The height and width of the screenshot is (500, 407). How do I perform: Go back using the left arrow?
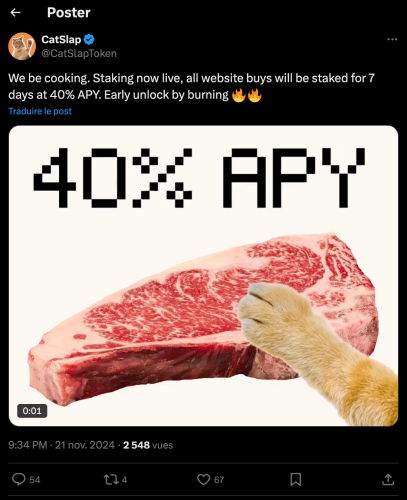[15, 13]
